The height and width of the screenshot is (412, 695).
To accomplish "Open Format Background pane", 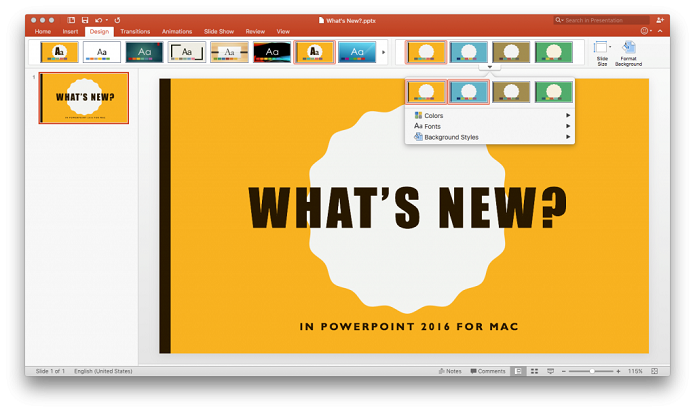I will (629, 53).
